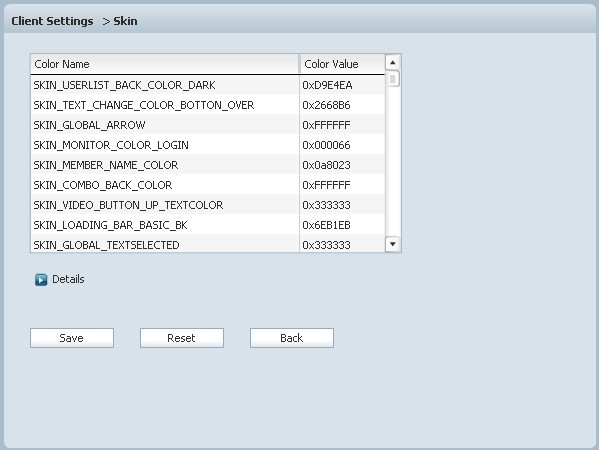
Task: Sort by Color Value column header
Action: (x=342, y=64)
